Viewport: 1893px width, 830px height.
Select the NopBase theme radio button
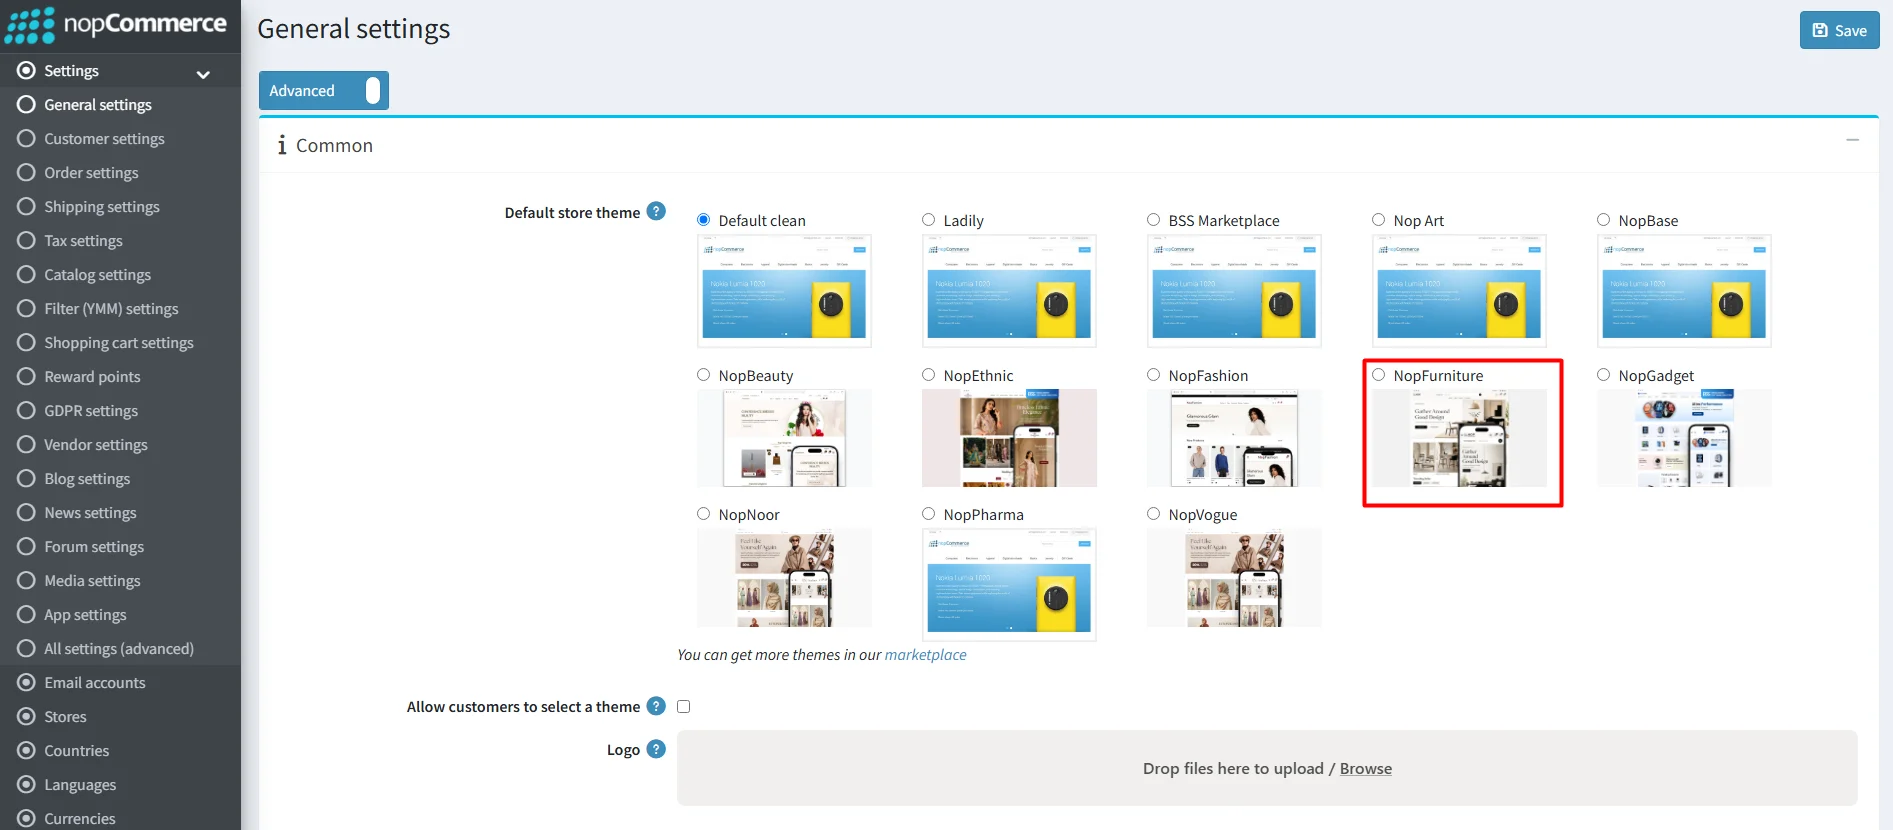tap(1604, 220)
